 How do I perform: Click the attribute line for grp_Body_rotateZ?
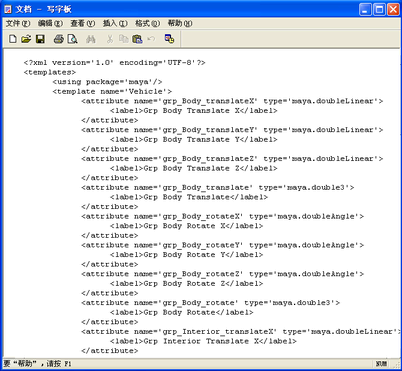tap(222, 274)
